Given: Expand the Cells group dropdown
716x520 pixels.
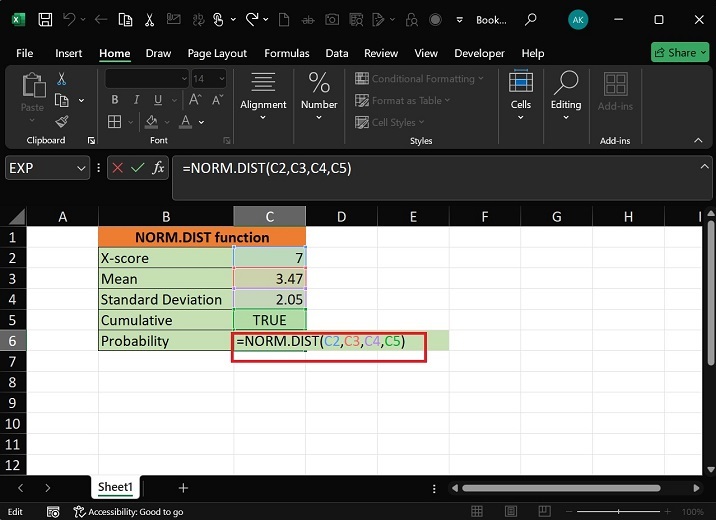Looking at the screenshot, I should [521, 118].
